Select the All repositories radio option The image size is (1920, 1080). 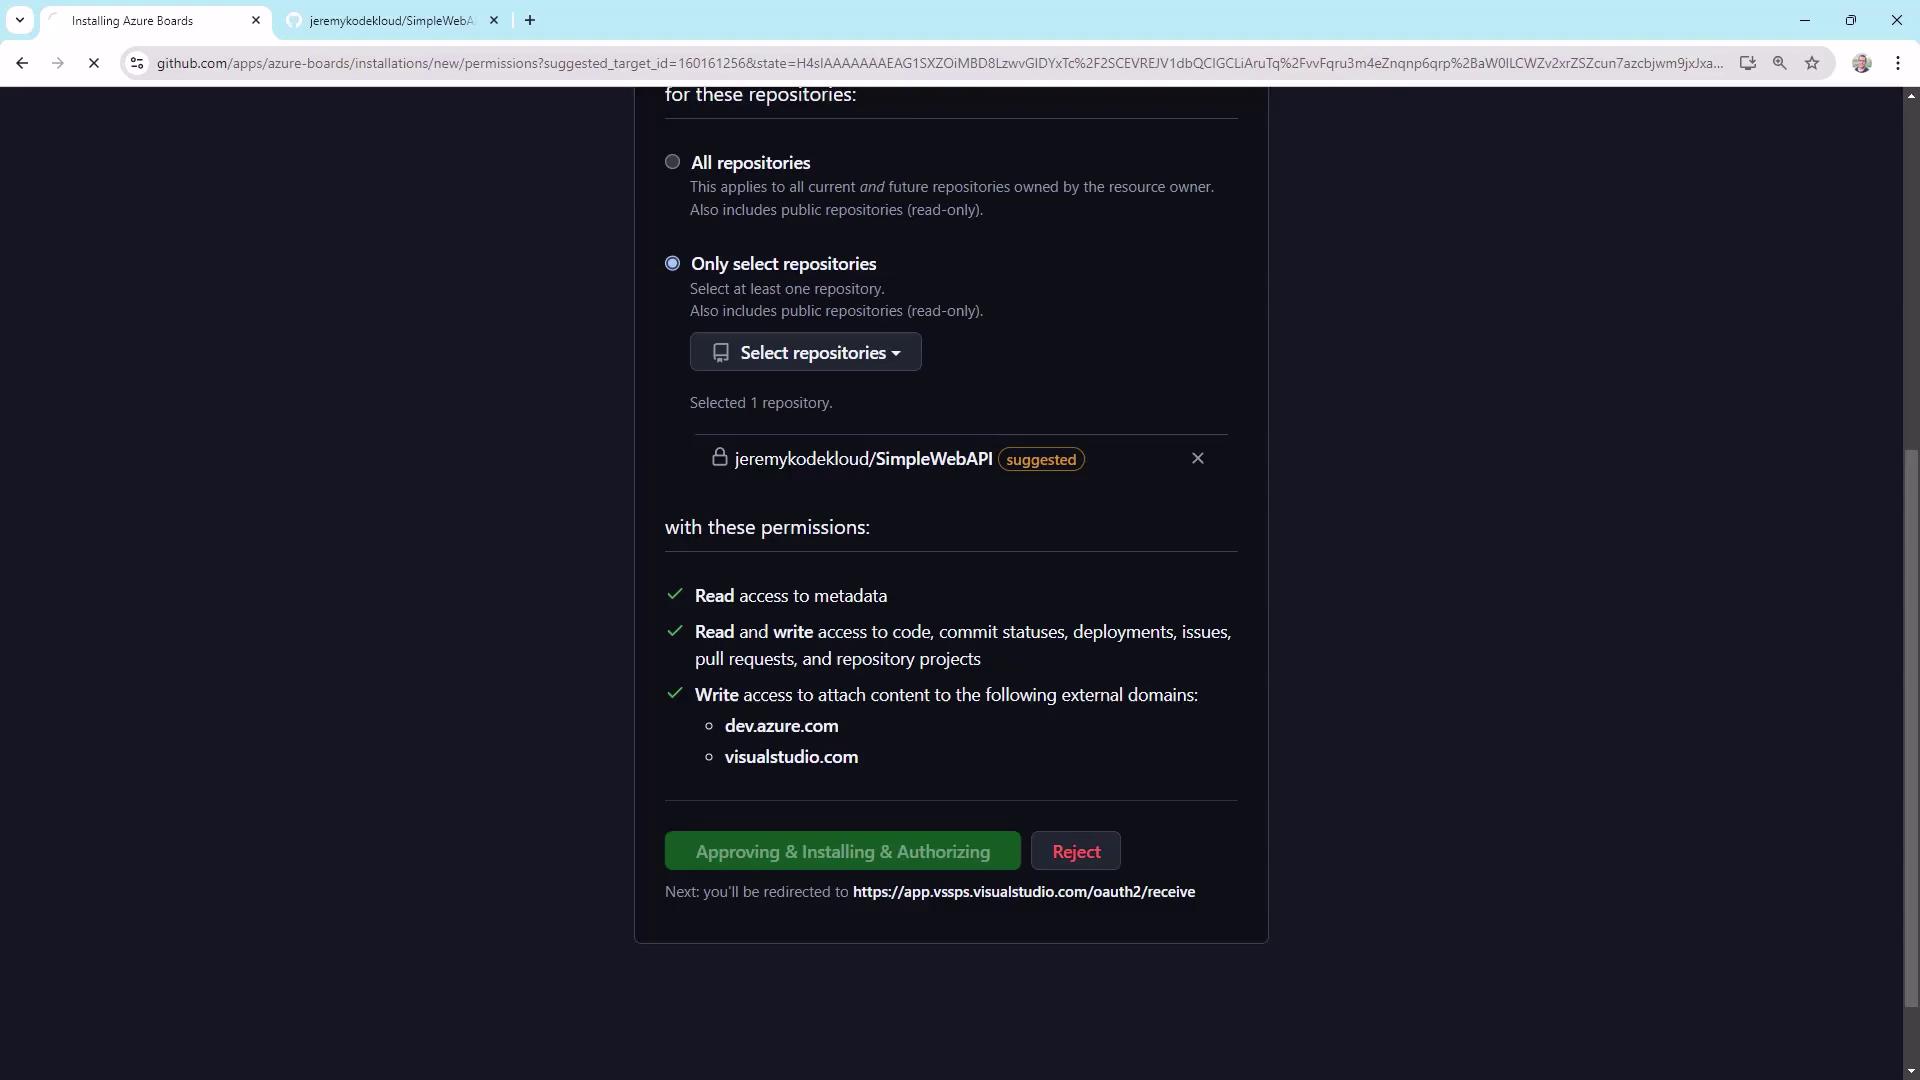pyautogui.click(x=672, y=162)
